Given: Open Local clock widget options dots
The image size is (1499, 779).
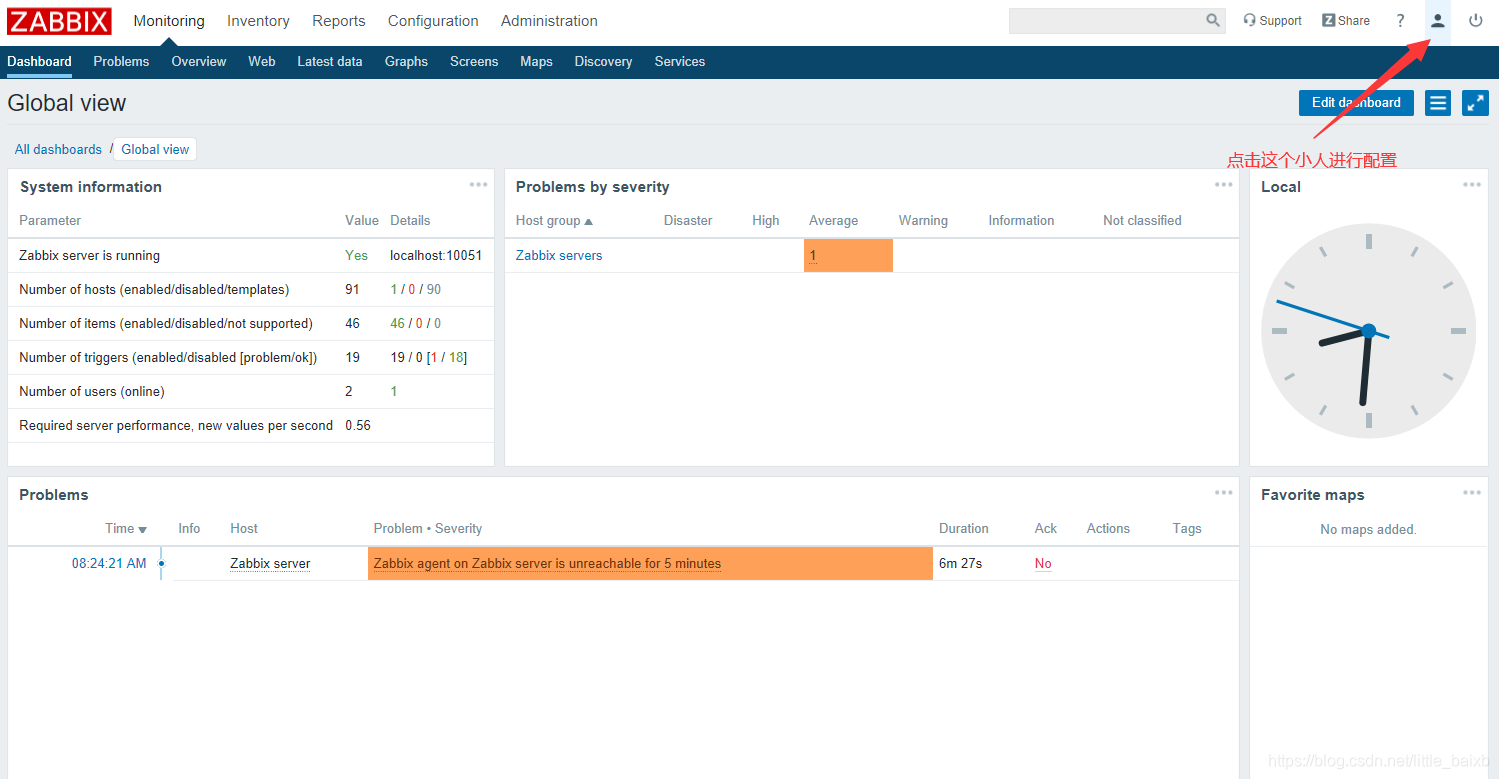Looking at the screenshot, I should (1472, 185).
